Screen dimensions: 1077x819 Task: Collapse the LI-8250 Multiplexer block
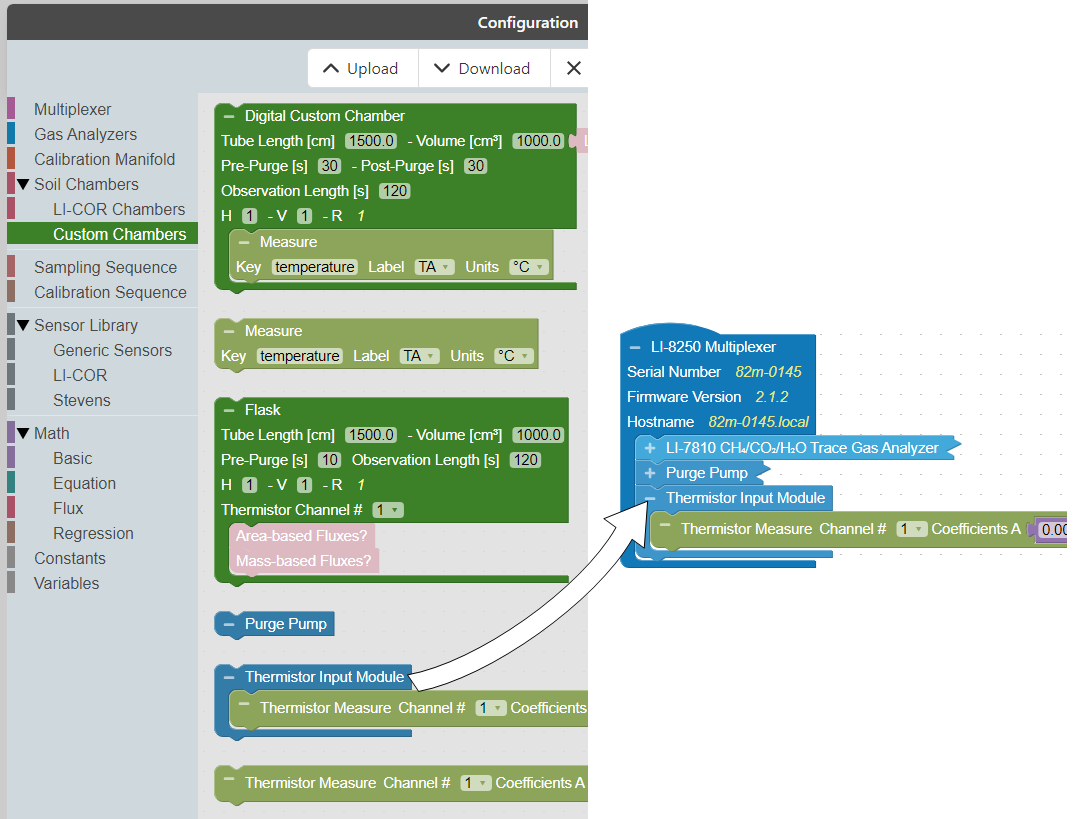(635, 348)
